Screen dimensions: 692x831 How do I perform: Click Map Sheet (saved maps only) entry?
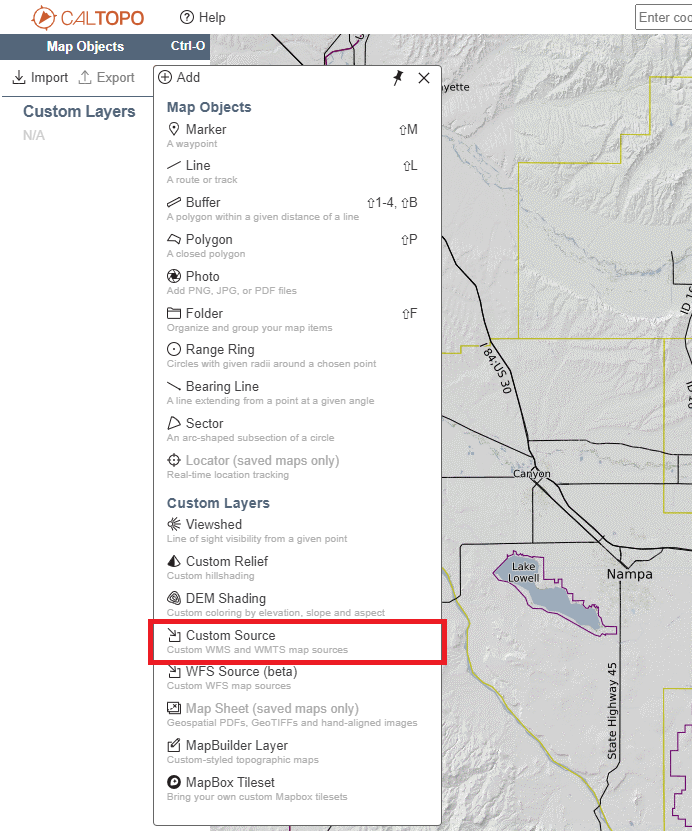292,715
